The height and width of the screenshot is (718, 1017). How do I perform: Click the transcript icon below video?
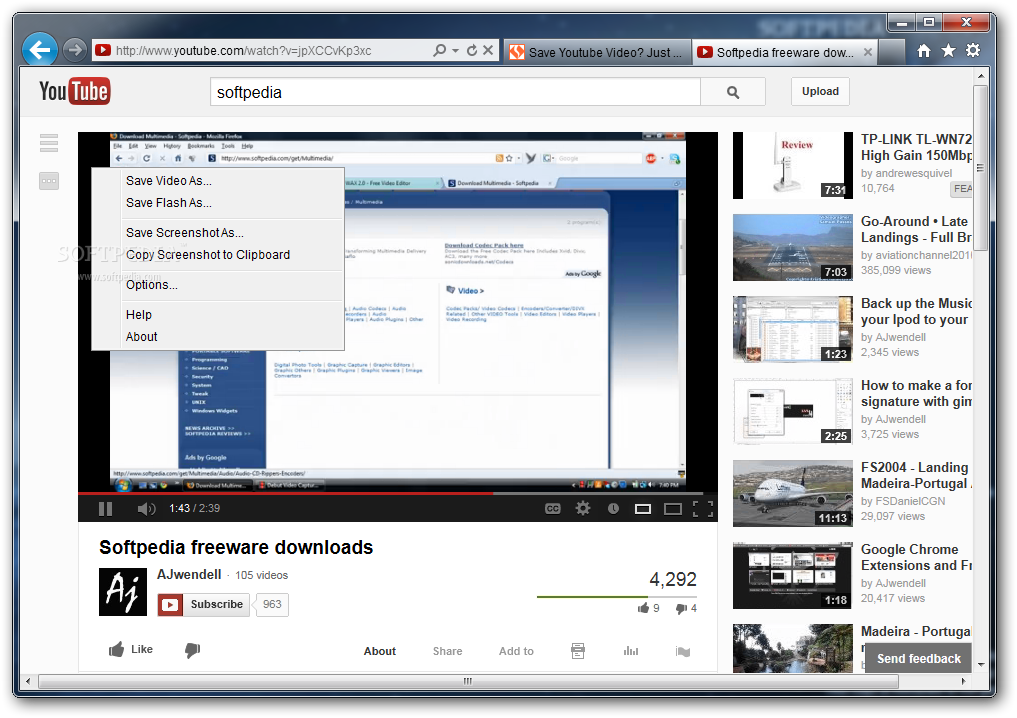(578, 651)
